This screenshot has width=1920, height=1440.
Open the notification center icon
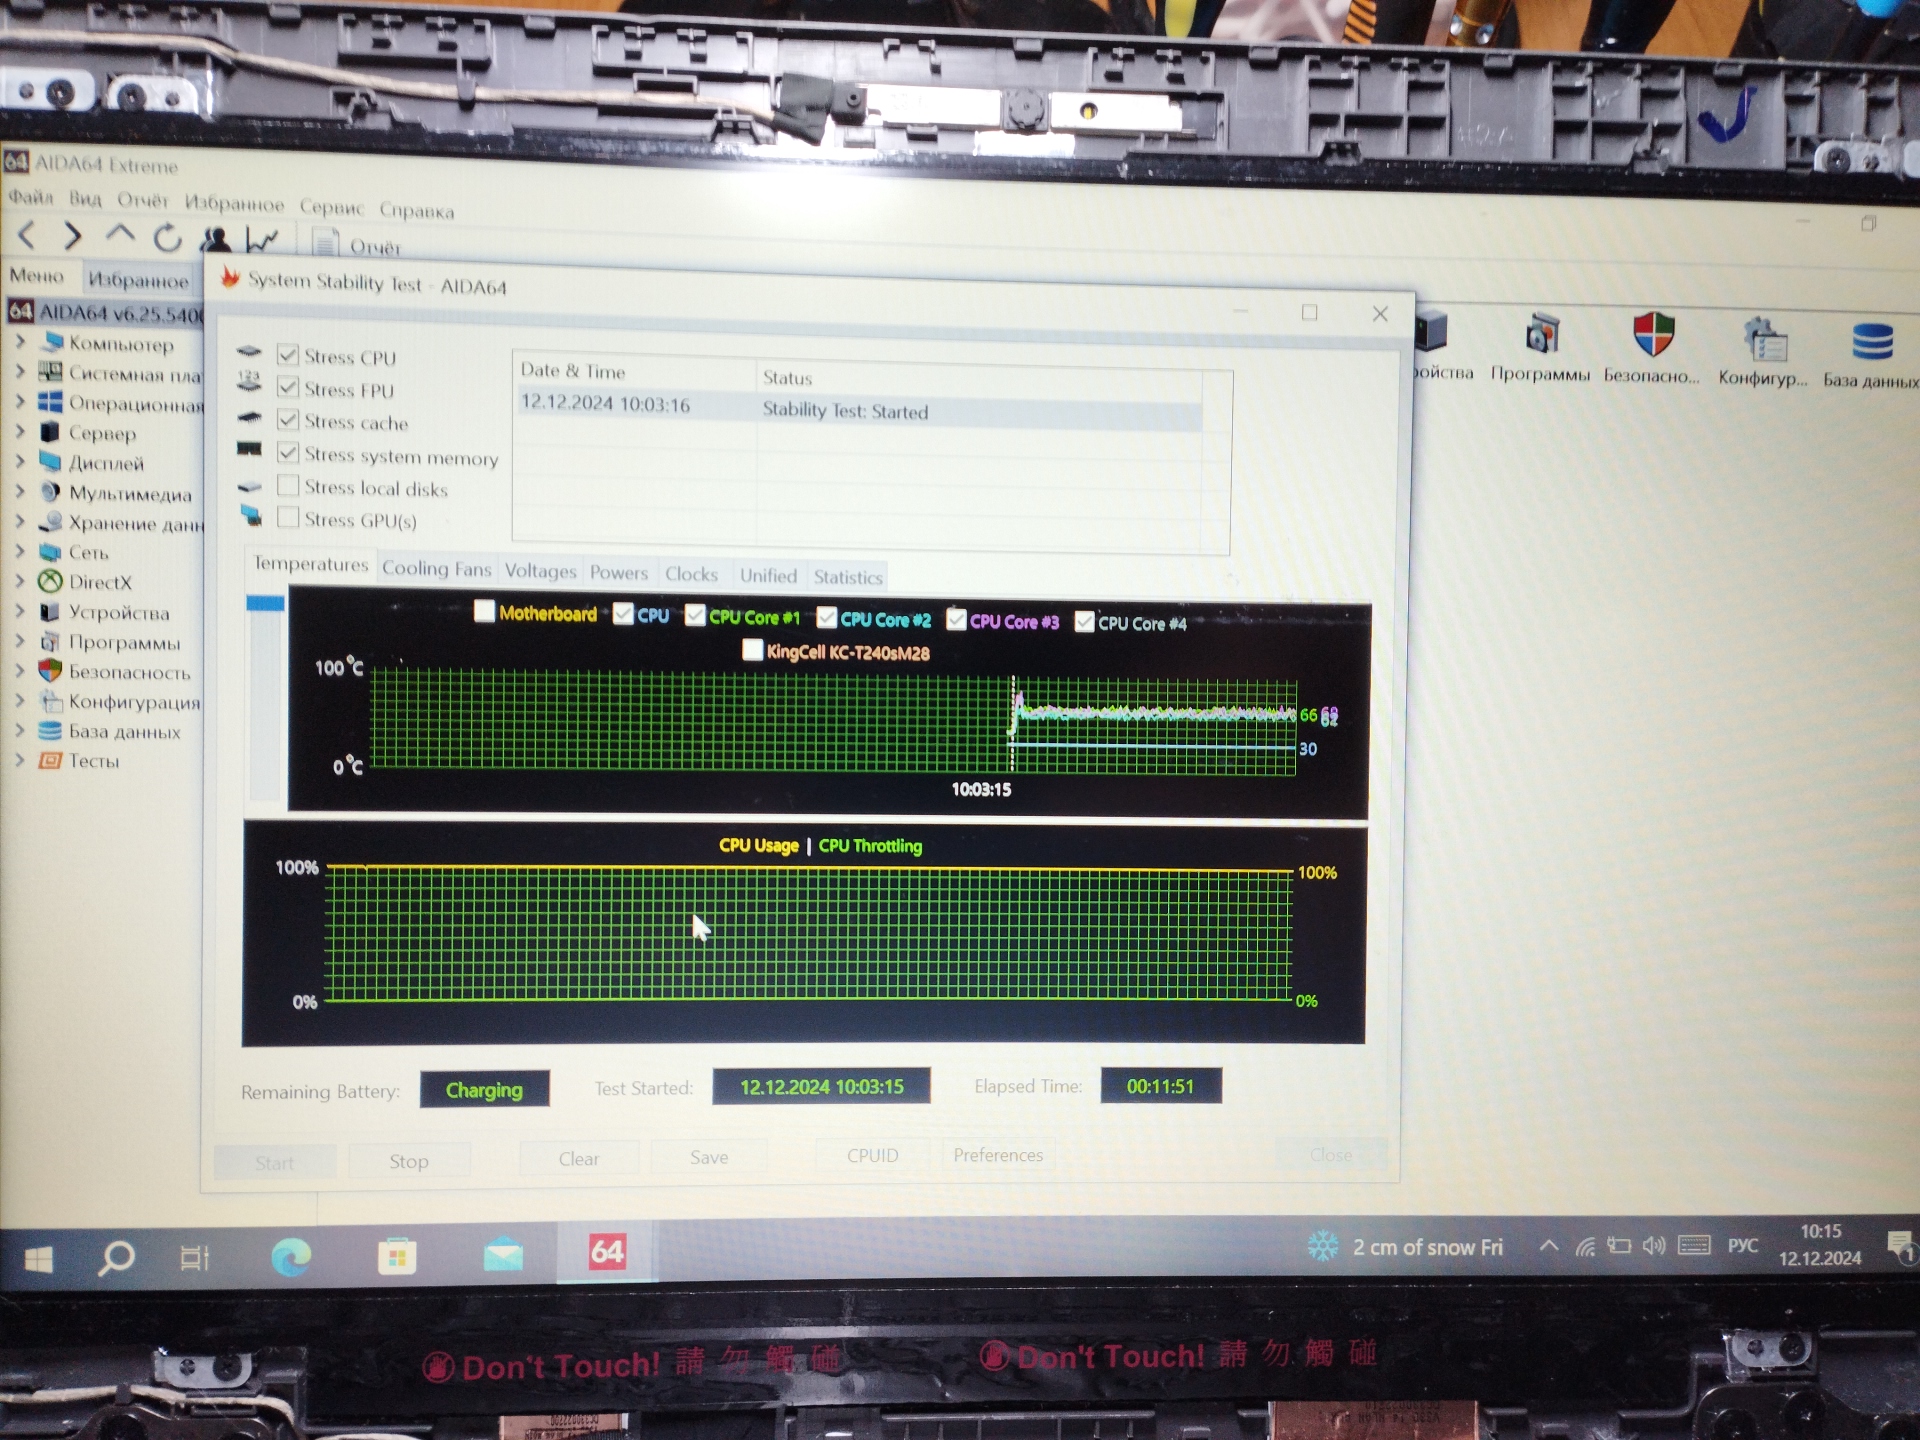click(x=1900, y=1246)
